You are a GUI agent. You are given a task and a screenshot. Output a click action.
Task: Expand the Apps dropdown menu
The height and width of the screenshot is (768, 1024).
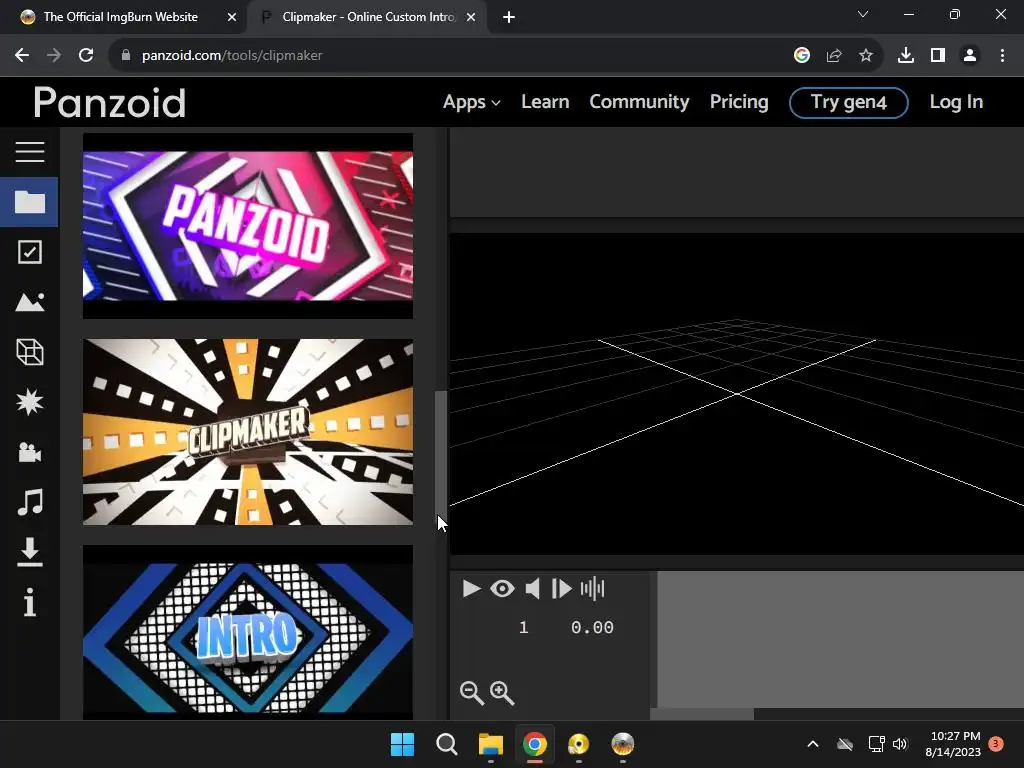472,102
